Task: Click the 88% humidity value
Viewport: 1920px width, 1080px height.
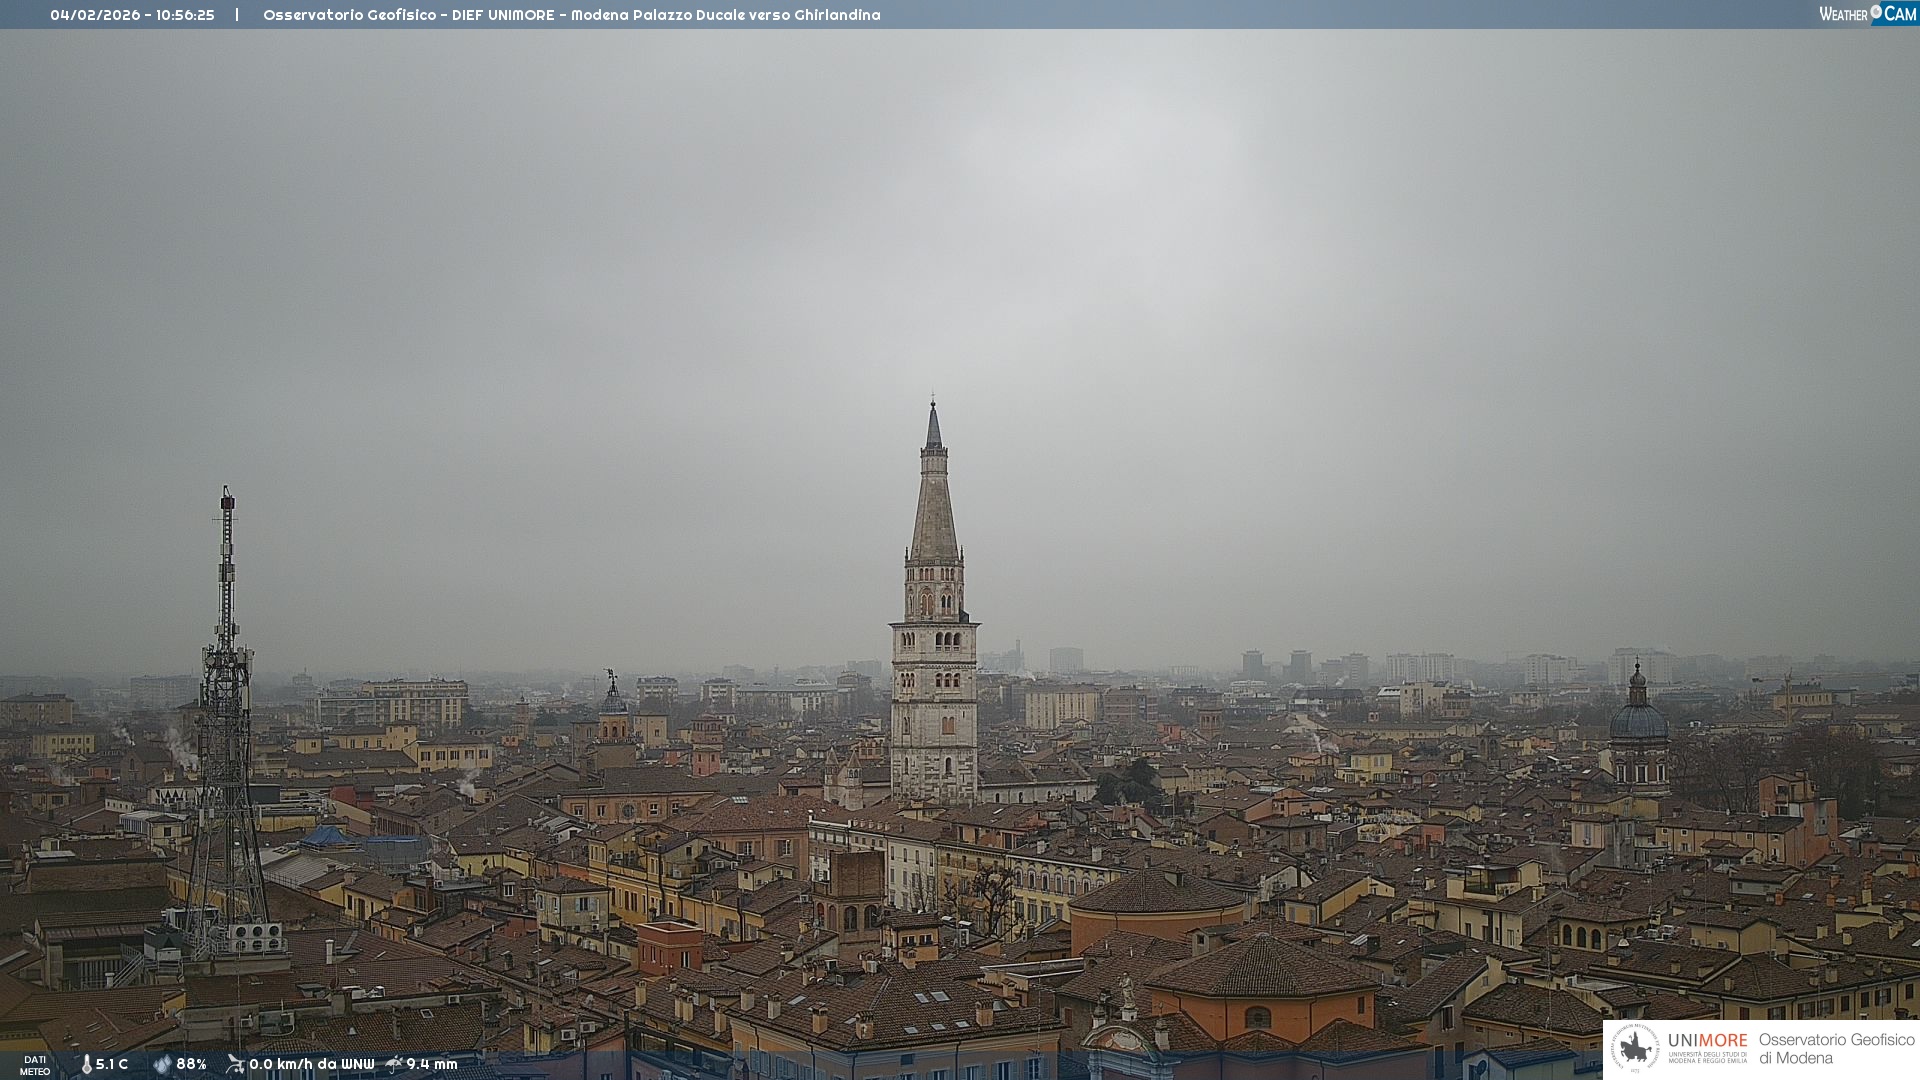Action: point(191,1064)
